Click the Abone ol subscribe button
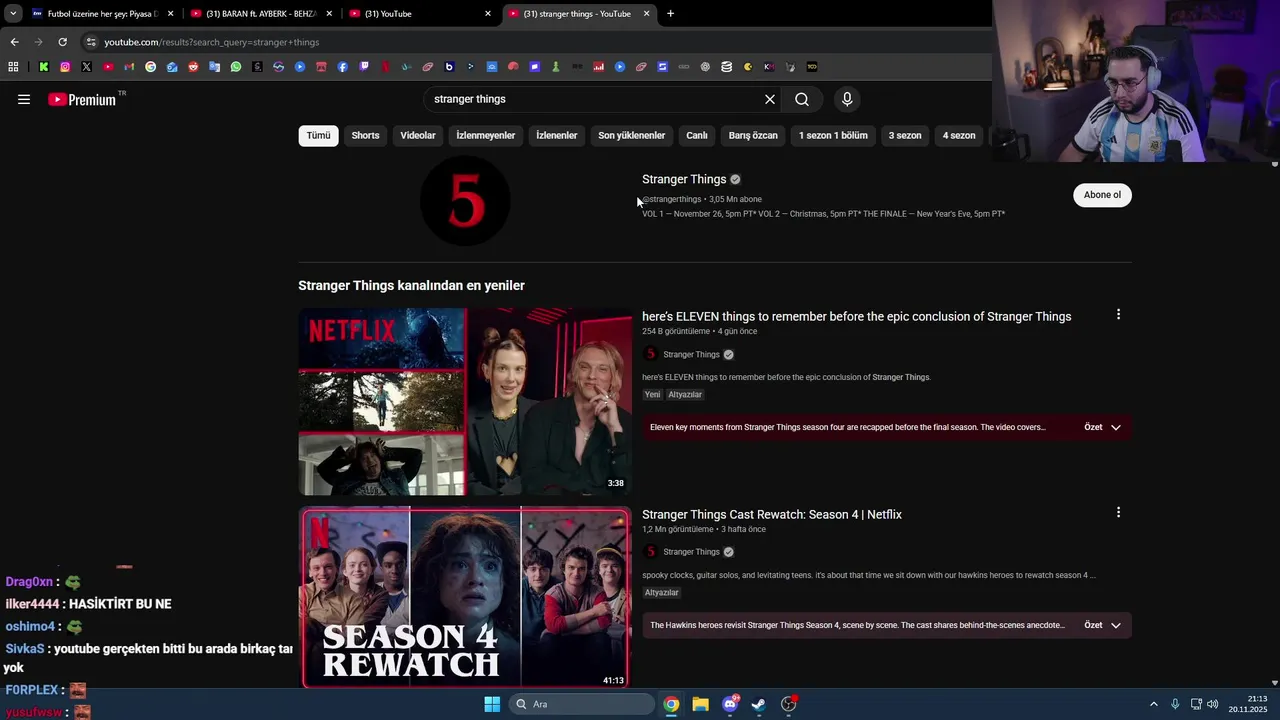1280x720 pixels. [1102, 195]
